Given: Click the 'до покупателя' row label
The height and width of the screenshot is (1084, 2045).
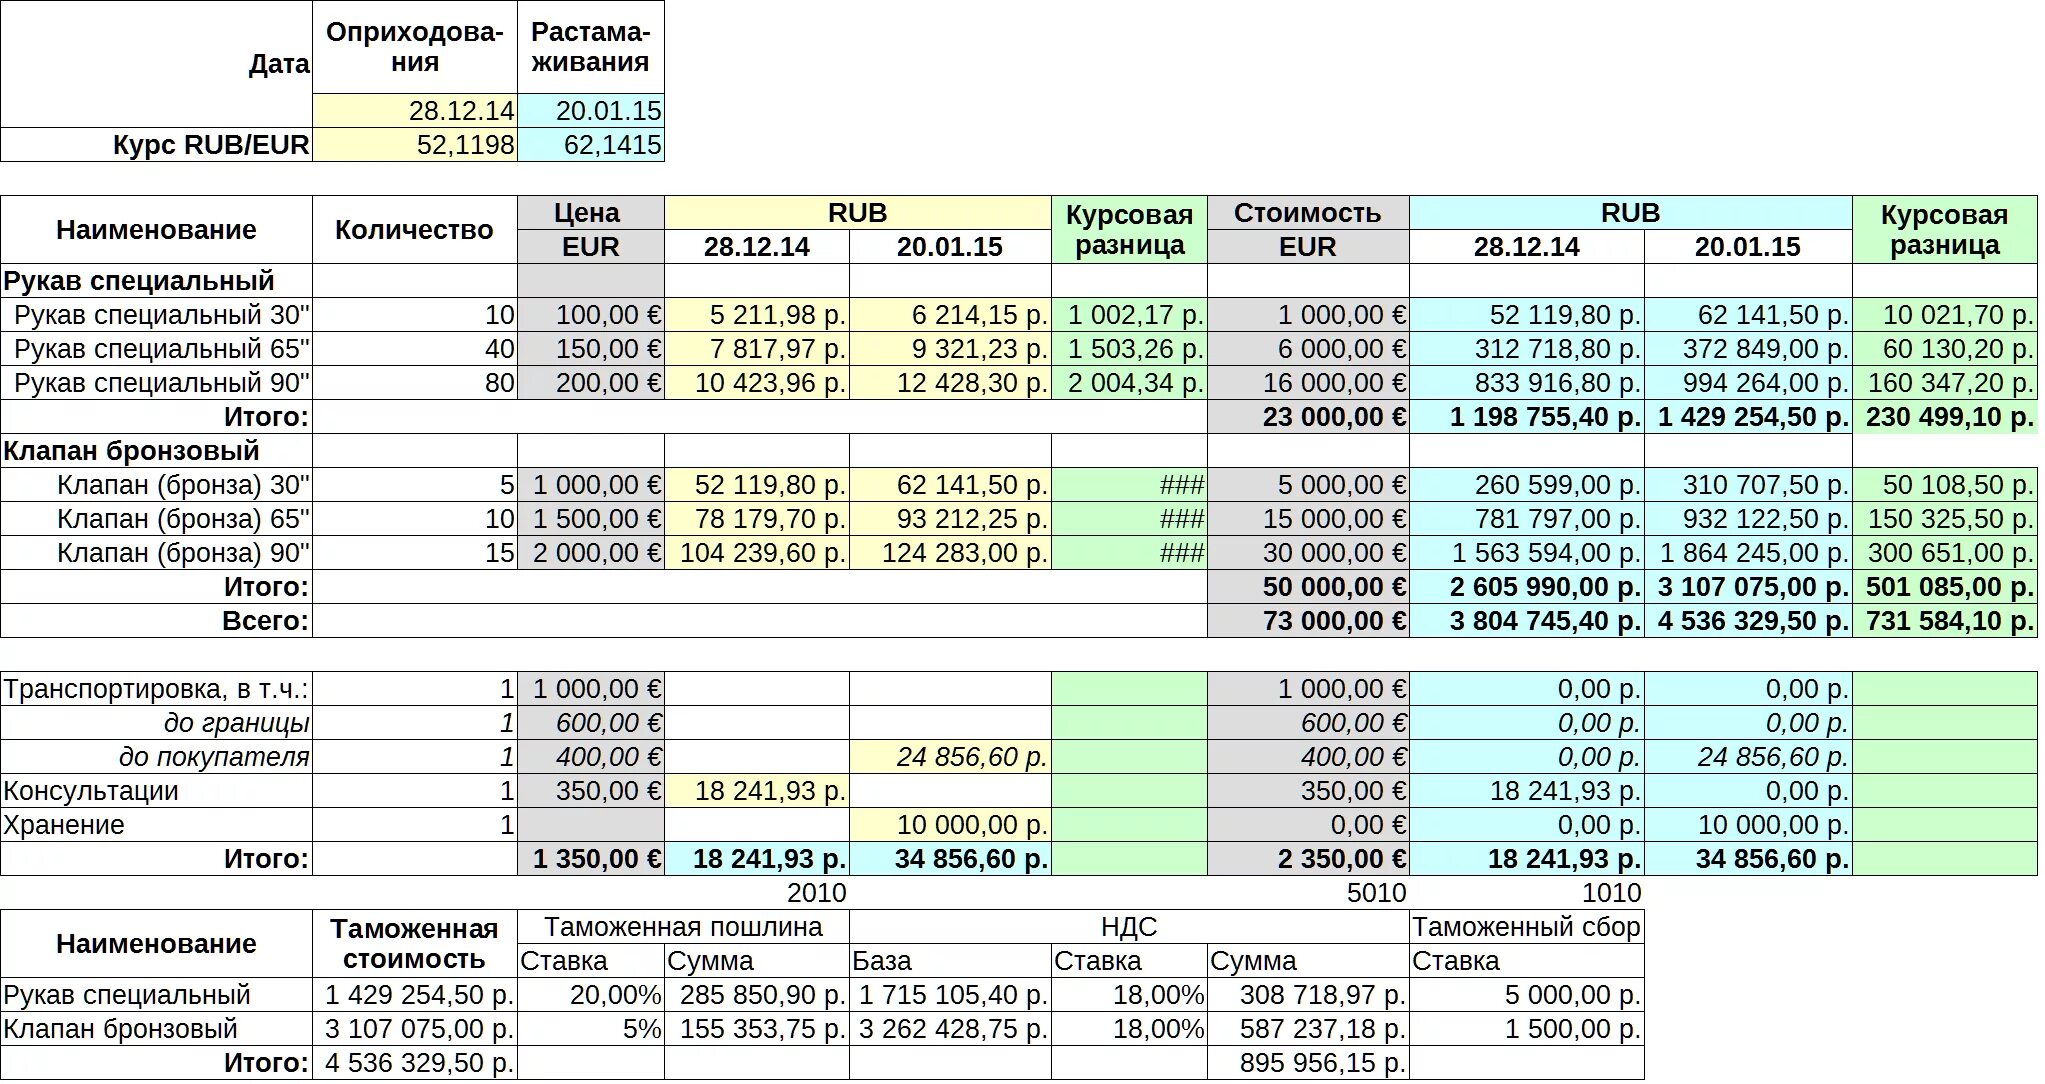Looking at the screenshot, I should 157,757.
